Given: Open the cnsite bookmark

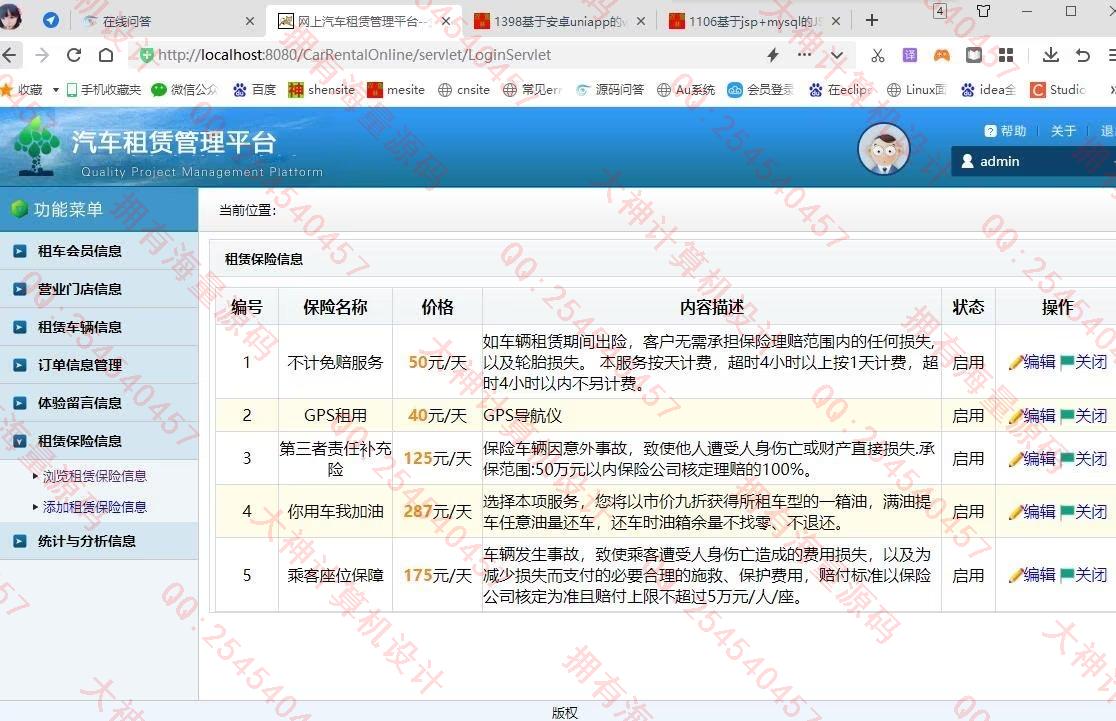Looking at the screenshot, I should point(464,90).
